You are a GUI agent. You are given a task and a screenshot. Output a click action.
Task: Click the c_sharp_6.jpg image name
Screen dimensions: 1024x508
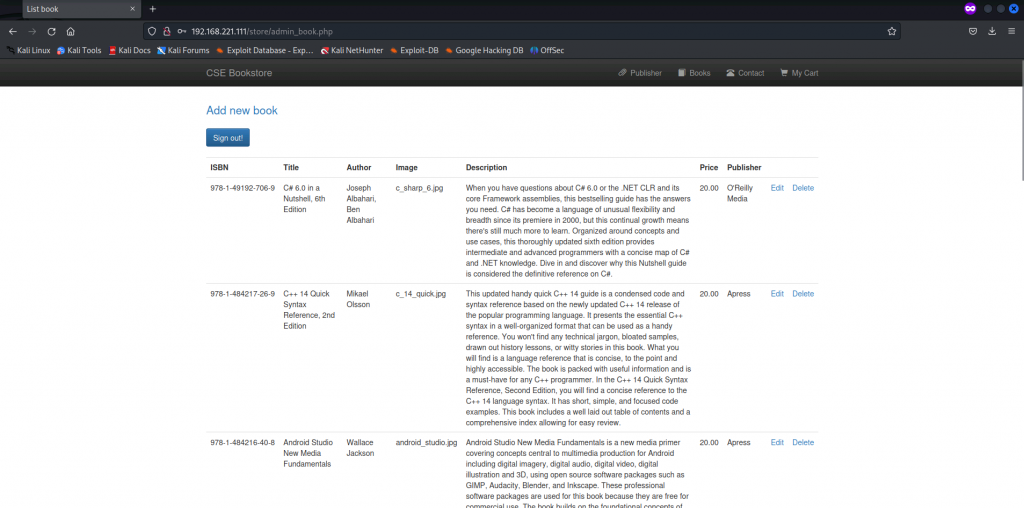pos(419,188)
